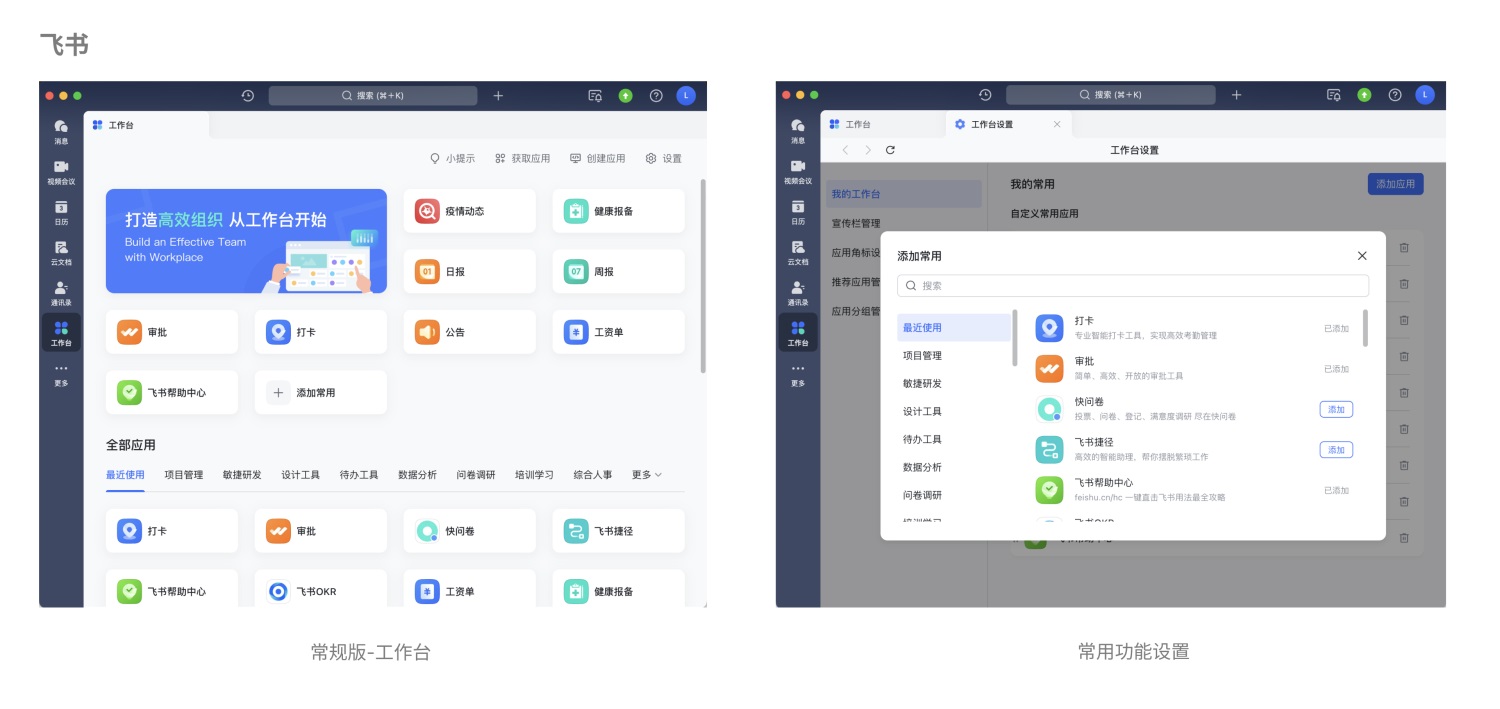Select 数据分析 tab under 全部应用
Image resolution: width=1500 pixels, height=709 pixels.
click(x=417, y=475)
